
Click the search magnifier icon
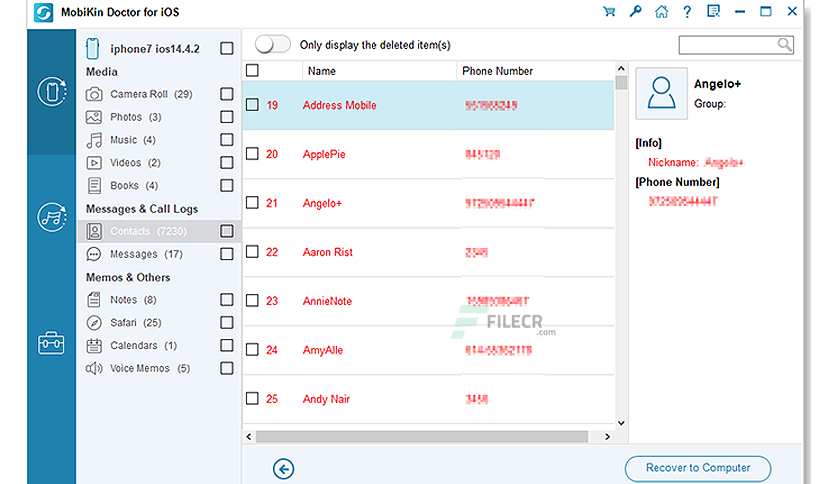tap(784, 45)
